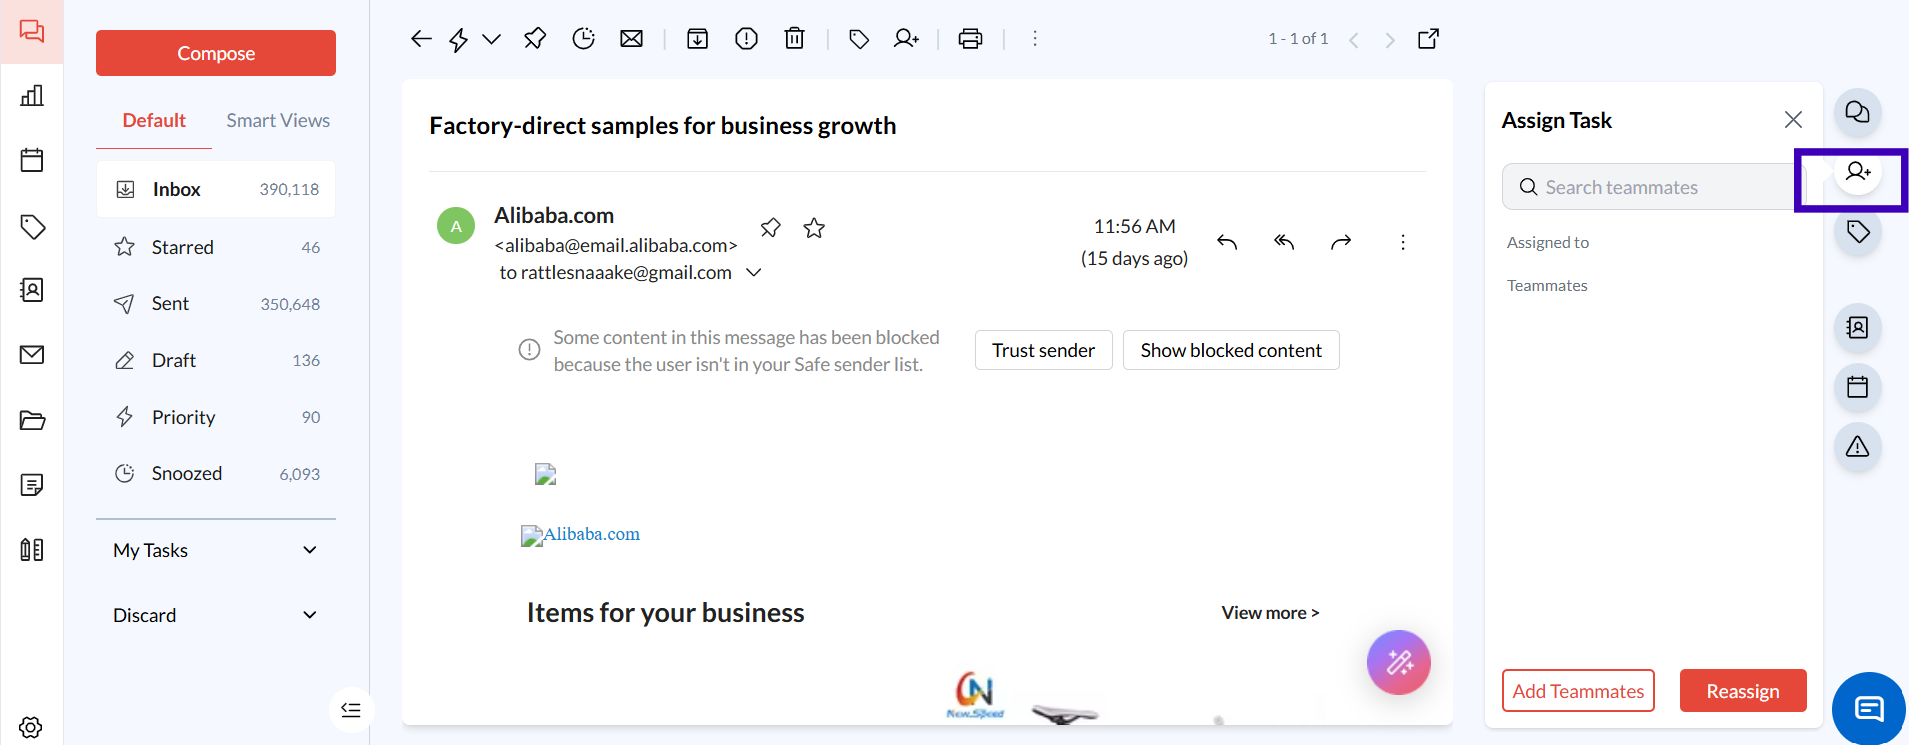The width and height of the screenshot is (1909, 745).
Task: Star the Alibaba.com message
Action: pos(814,228)
